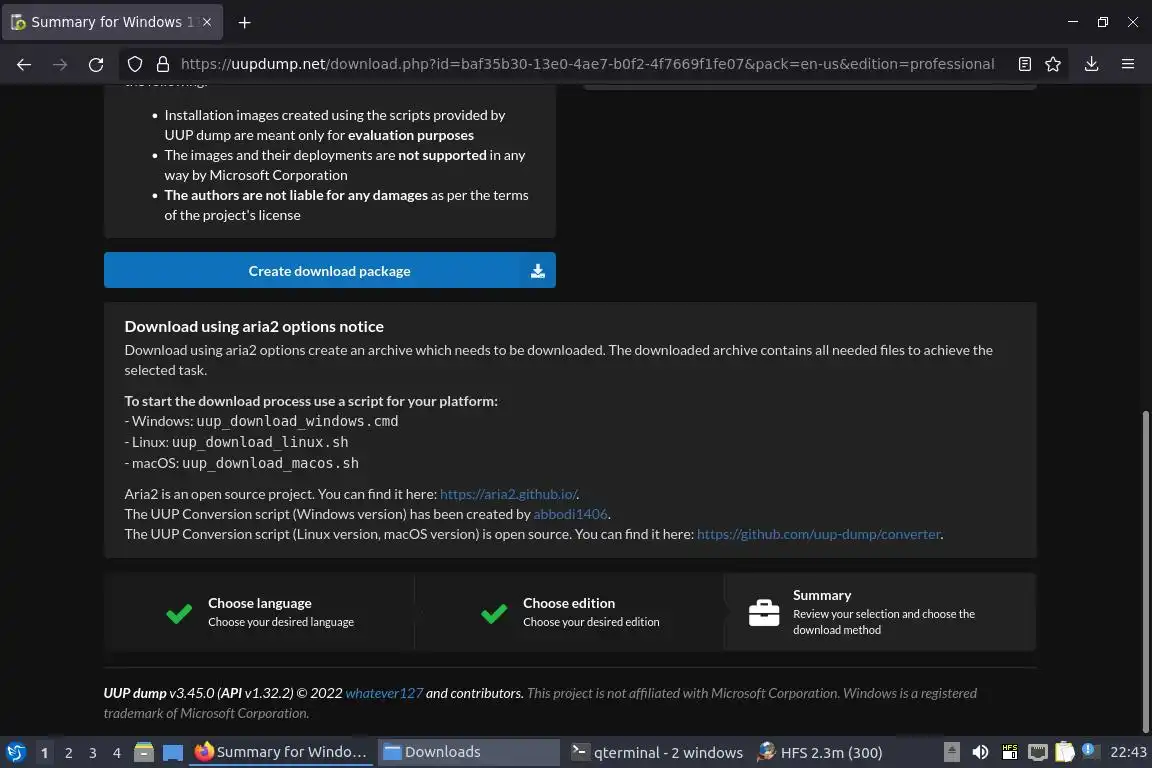1152x768 pixels.
Task: Click the HFS tray icon
Action: pos(1009,752)
